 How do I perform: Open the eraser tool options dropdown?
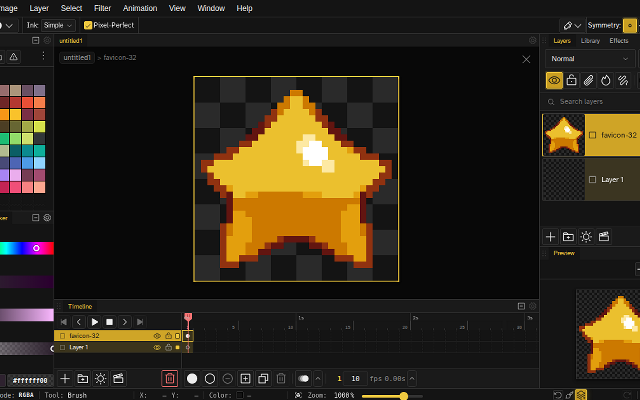572,26
